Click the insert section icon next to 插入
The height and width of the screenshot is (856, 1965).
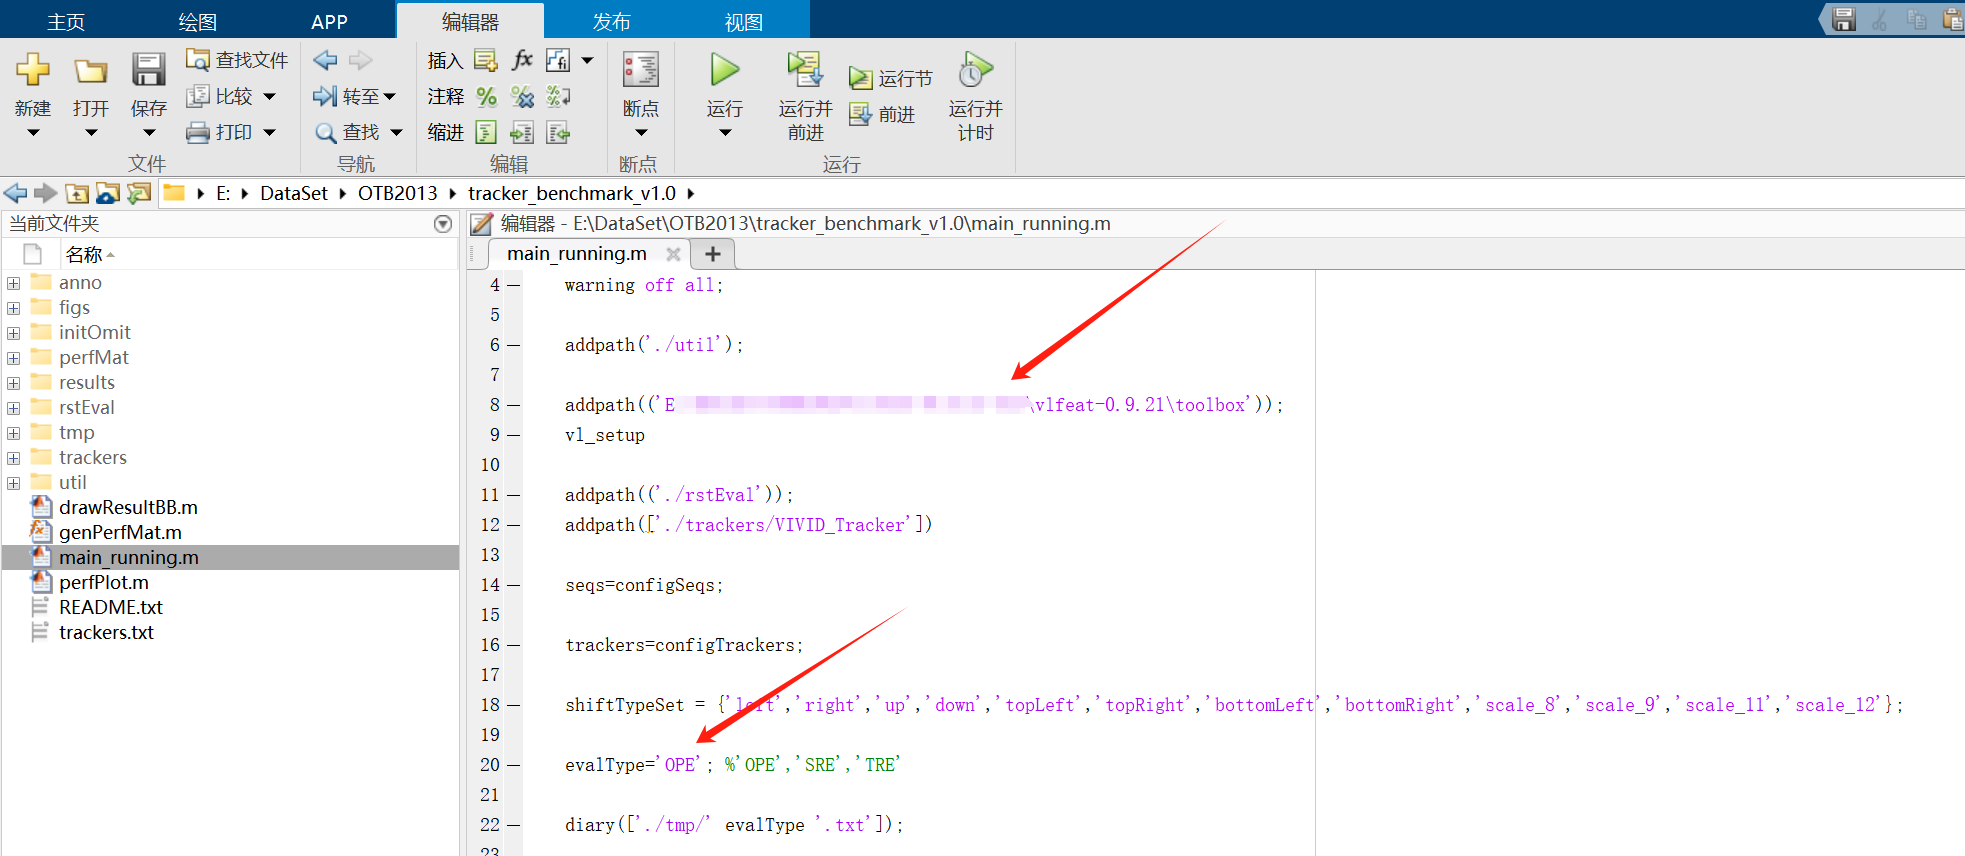486,61
